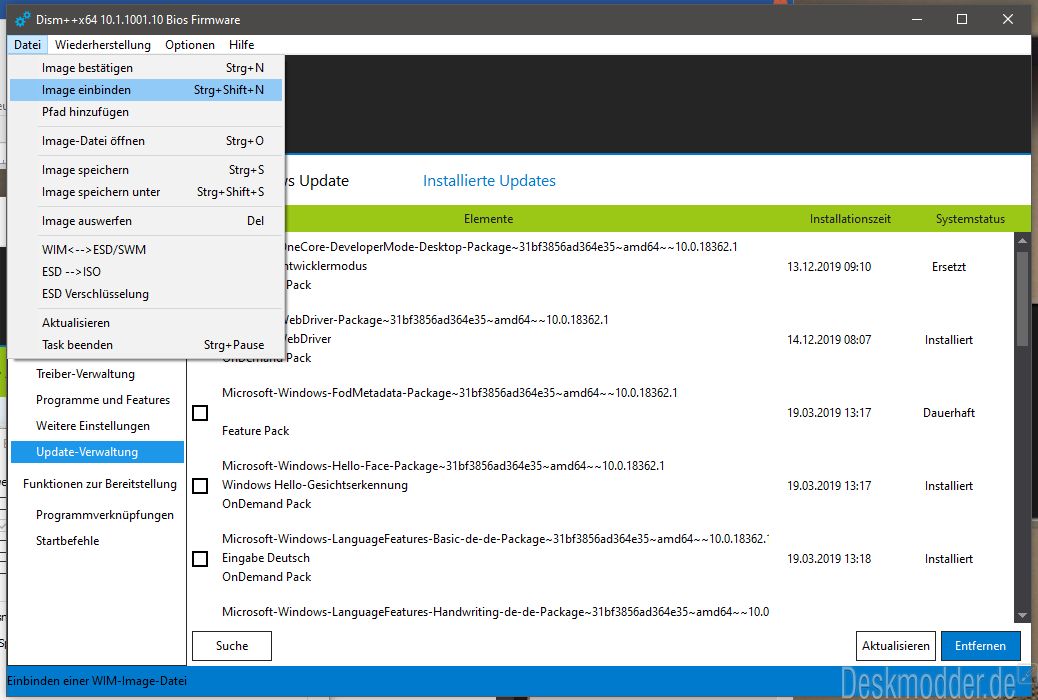Click the OneCore-DeveloperMode-Desktop-Package entry name
1038x700 pixels.
tap(511, 247)
